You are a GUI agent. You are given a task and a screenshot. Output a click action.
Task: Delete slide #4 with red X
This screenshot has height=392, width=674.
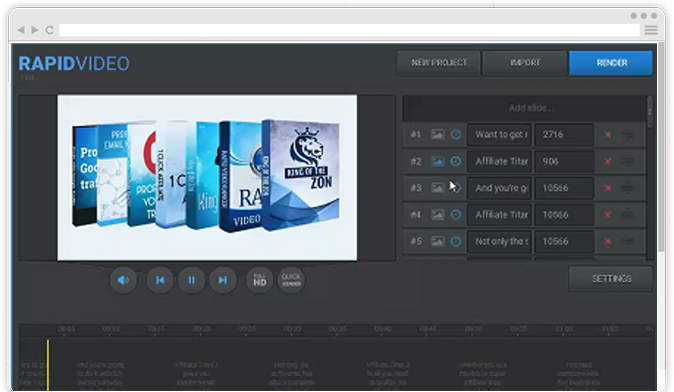pos(607,214)
